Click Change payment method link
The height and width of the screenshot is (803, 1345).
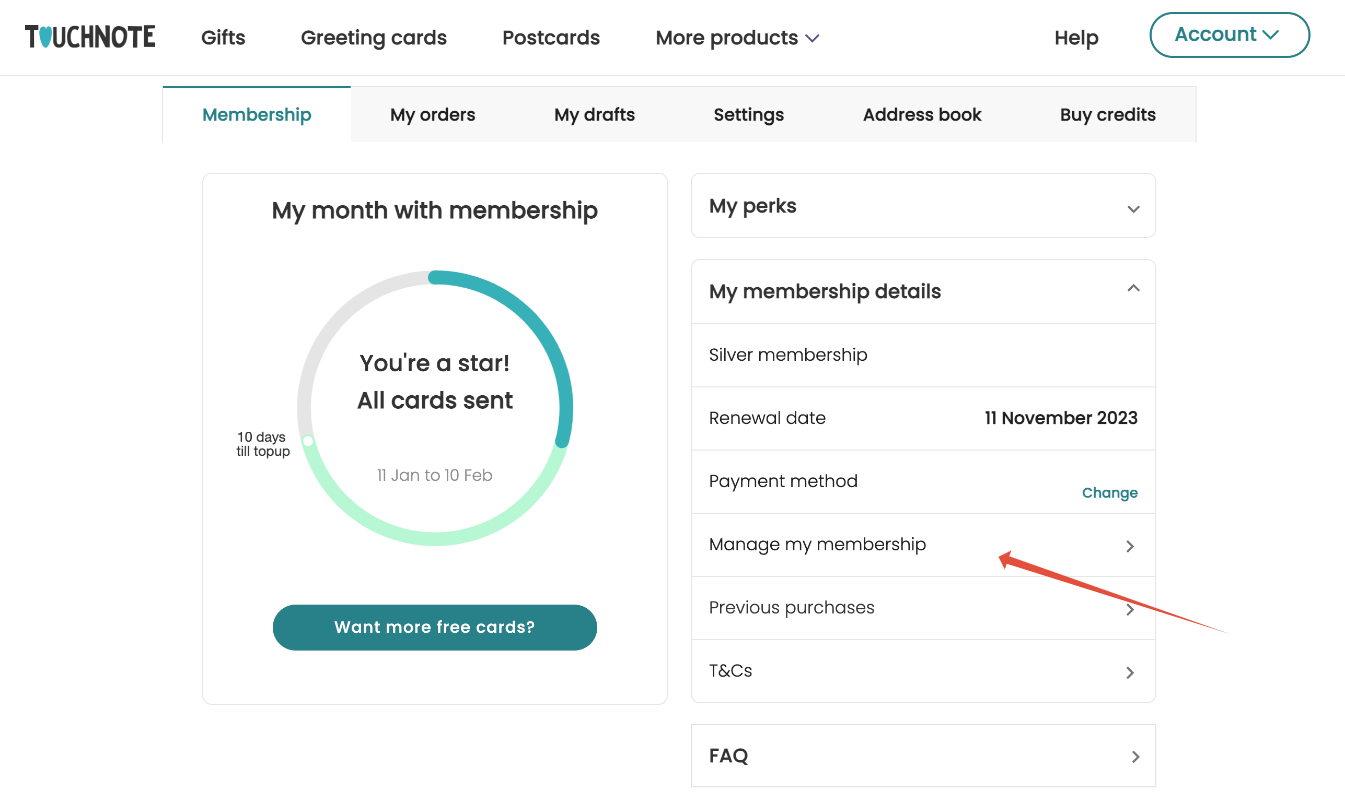(x=1109, y=493)
